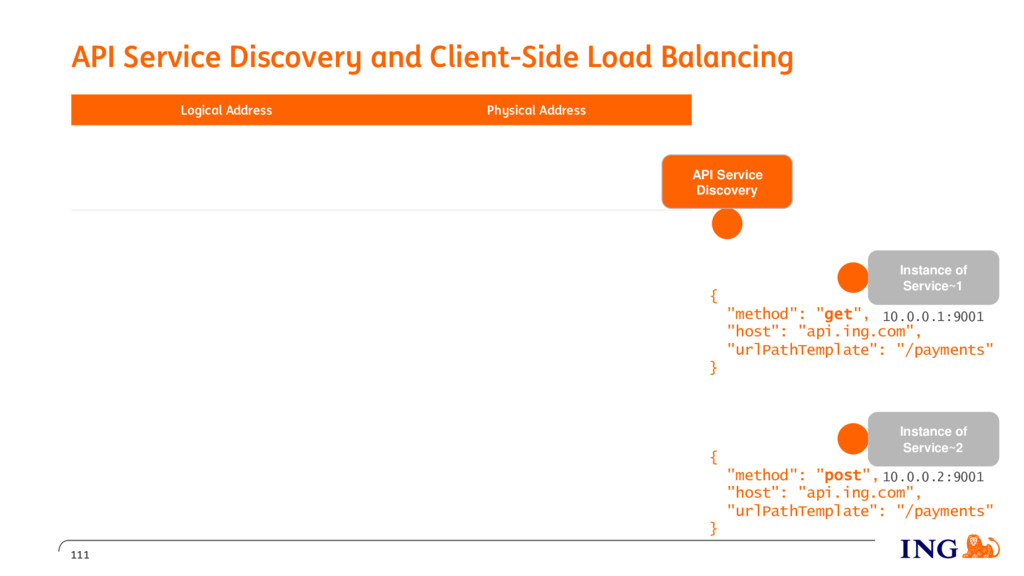
Task: Click the Physical Address column header
Action: pos(536,110)
